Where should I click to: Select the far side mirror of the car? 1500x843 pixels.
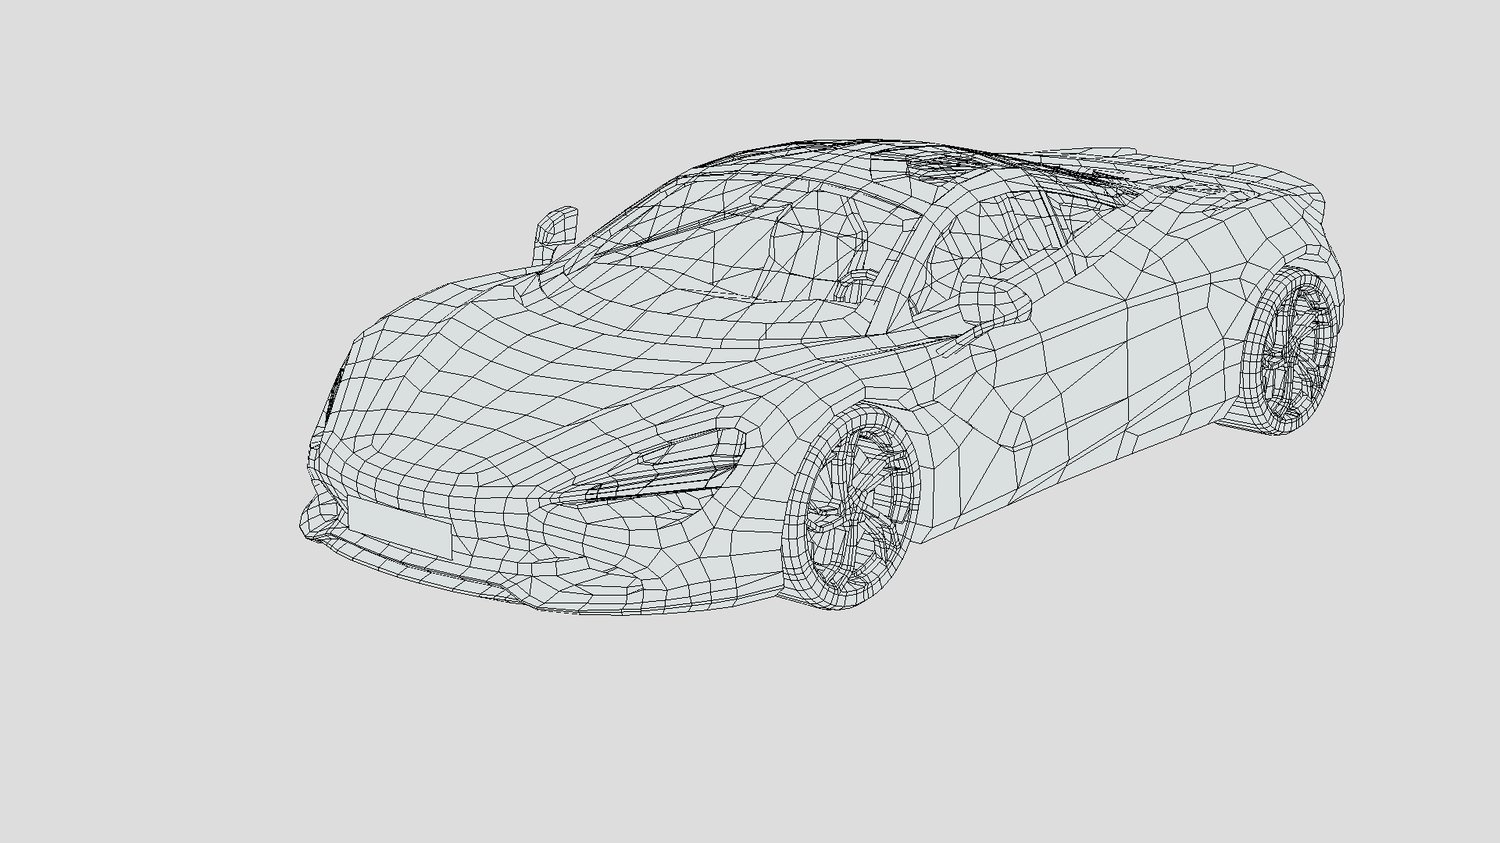pyautogui.click(x=555, y=228)
